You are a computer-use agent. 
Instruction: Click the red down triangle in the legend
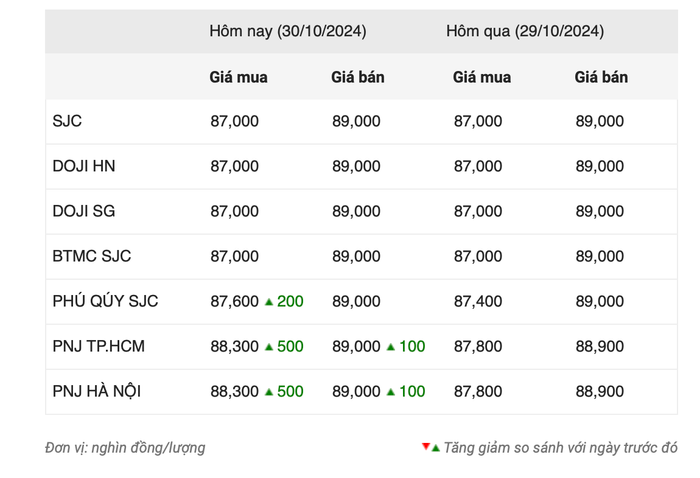click(426, 446)
